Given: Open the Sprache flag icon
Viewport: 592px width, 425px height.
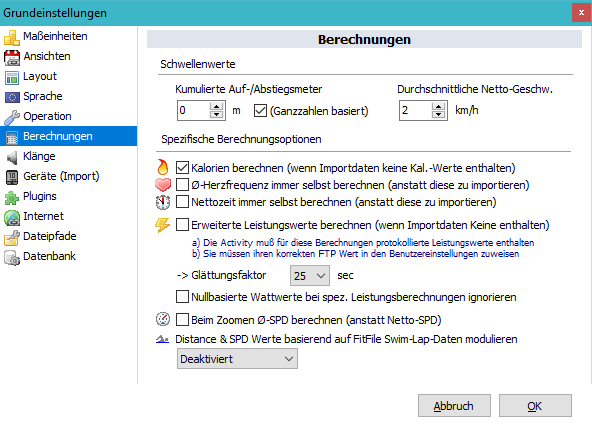Looking at the screenshot, I should click(x=12, y=97).
